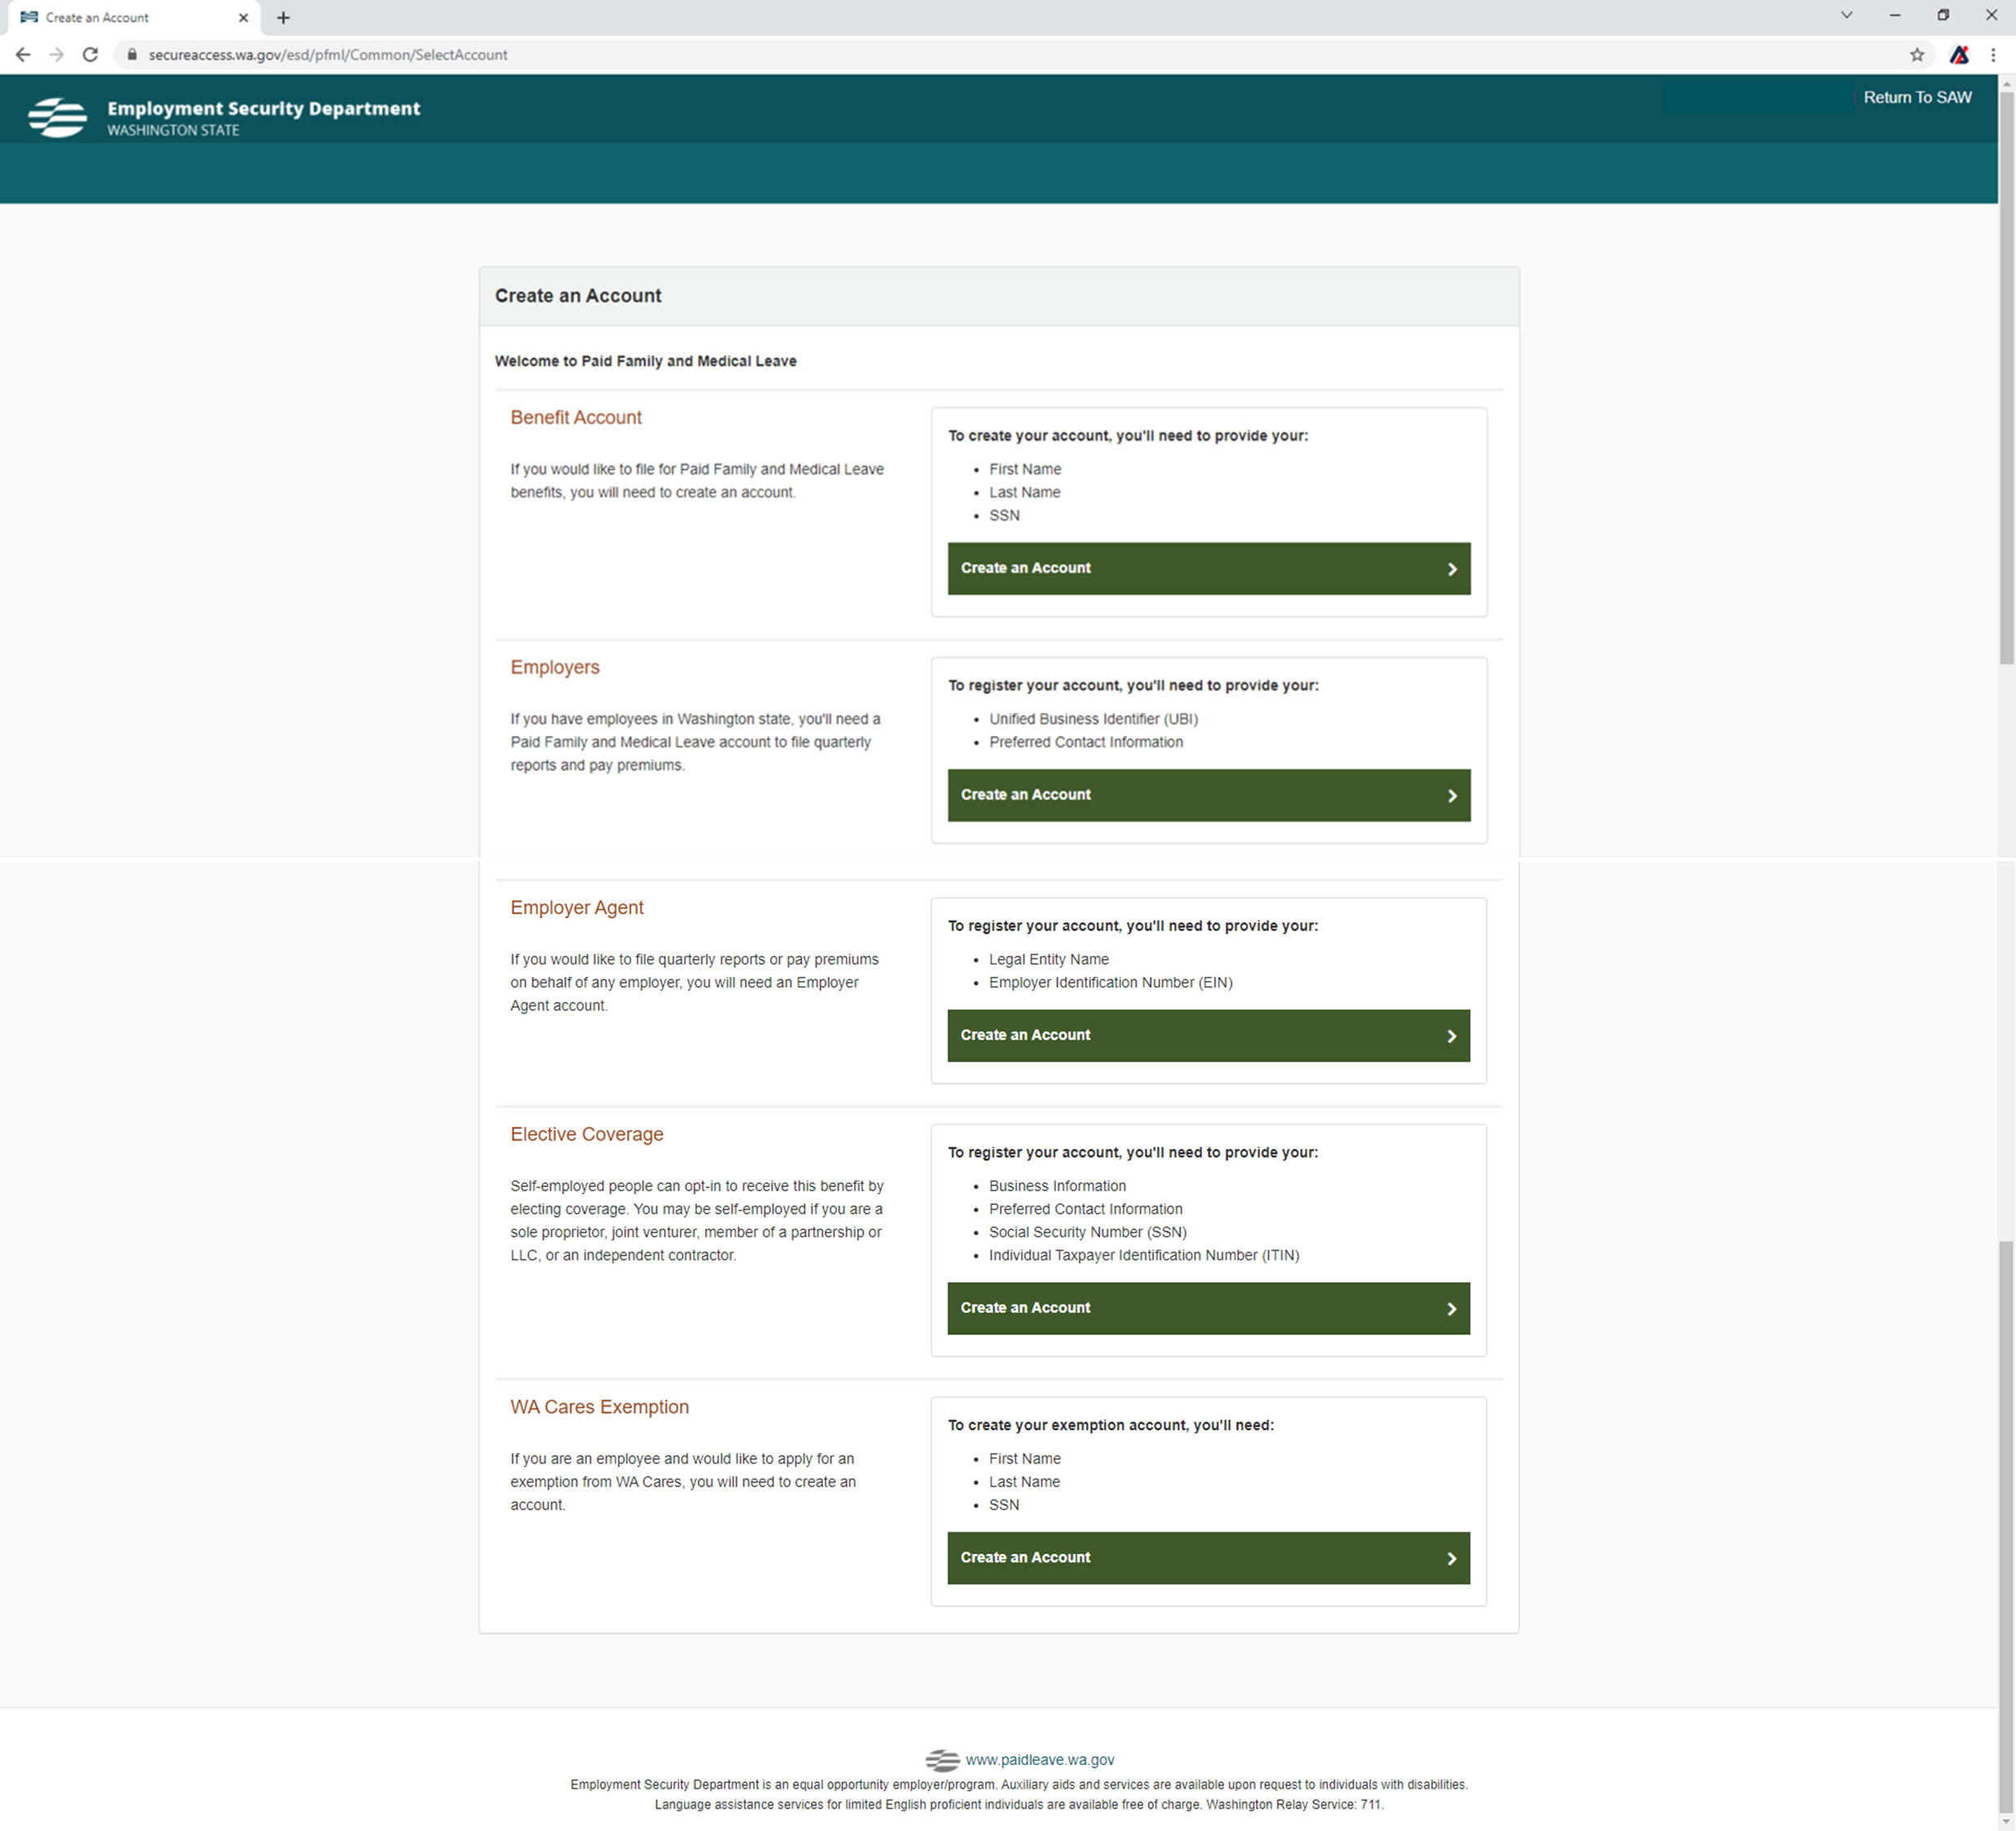Click the browser back arrow icon

(x=23, y=55)
